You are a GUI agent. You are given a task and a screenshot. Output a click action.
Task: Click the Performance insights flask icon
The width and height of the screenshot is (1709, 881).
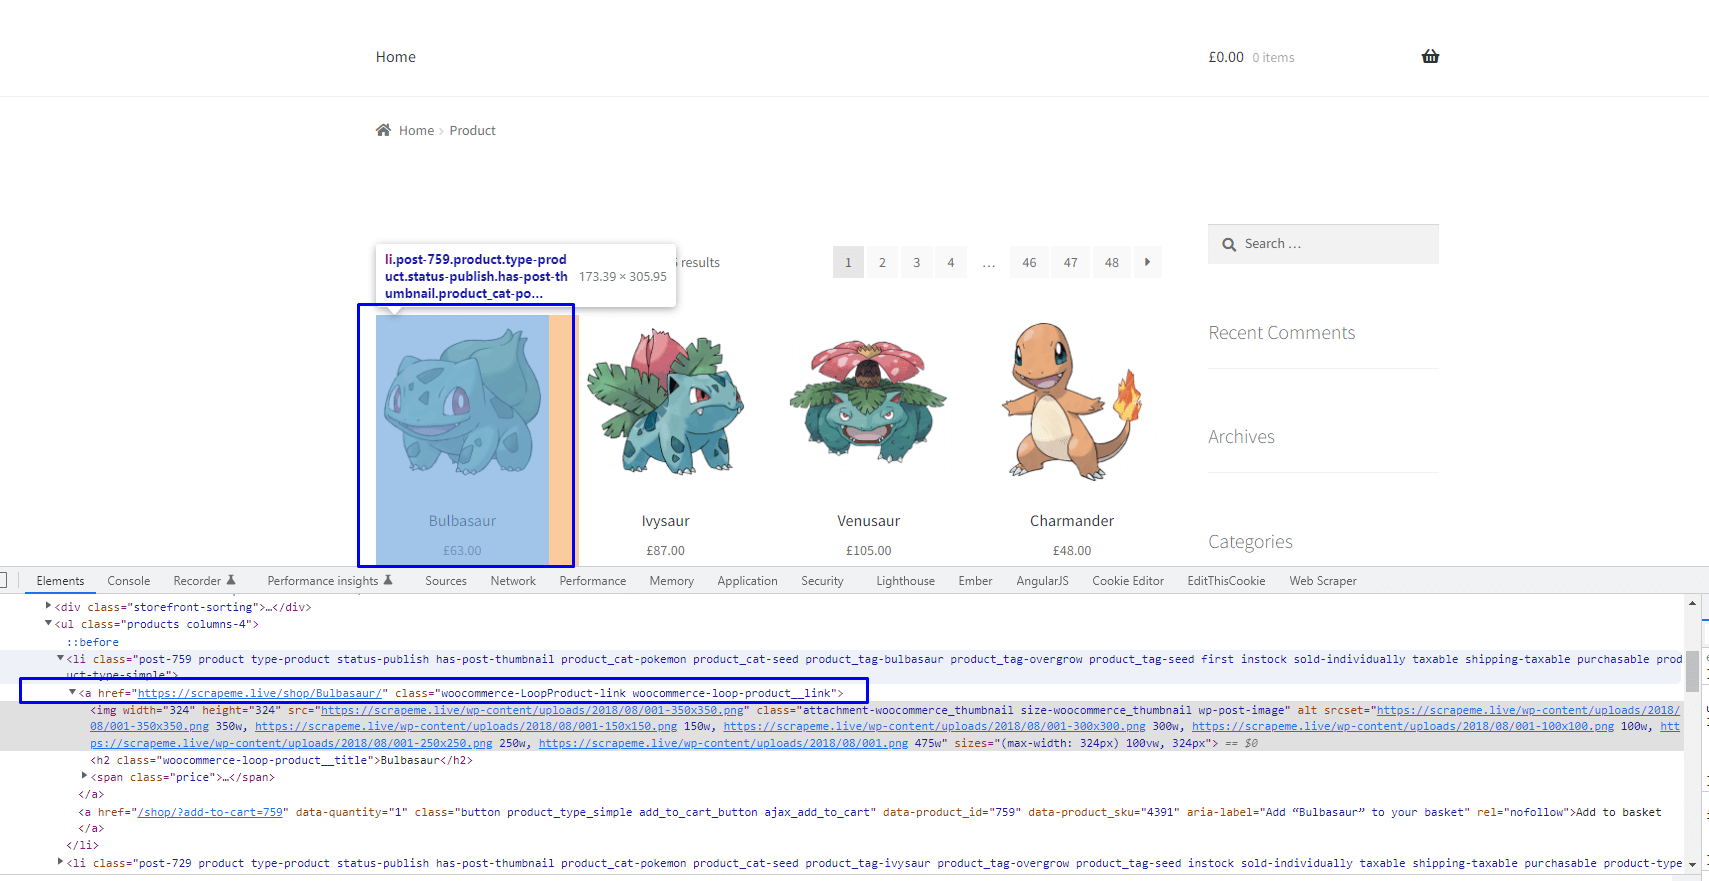point(388,580)
